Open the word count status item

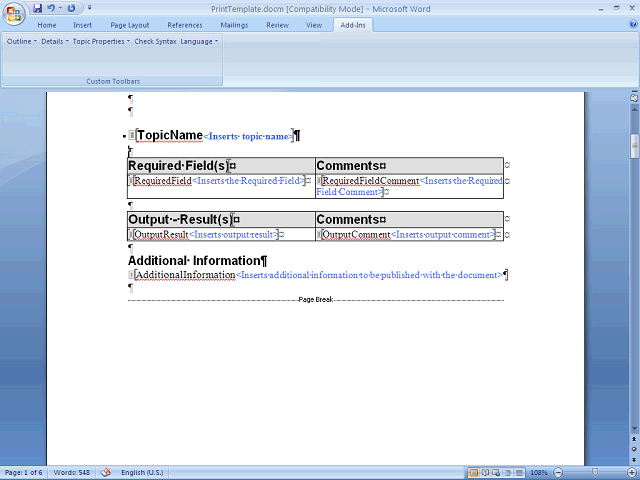[71, 473]
